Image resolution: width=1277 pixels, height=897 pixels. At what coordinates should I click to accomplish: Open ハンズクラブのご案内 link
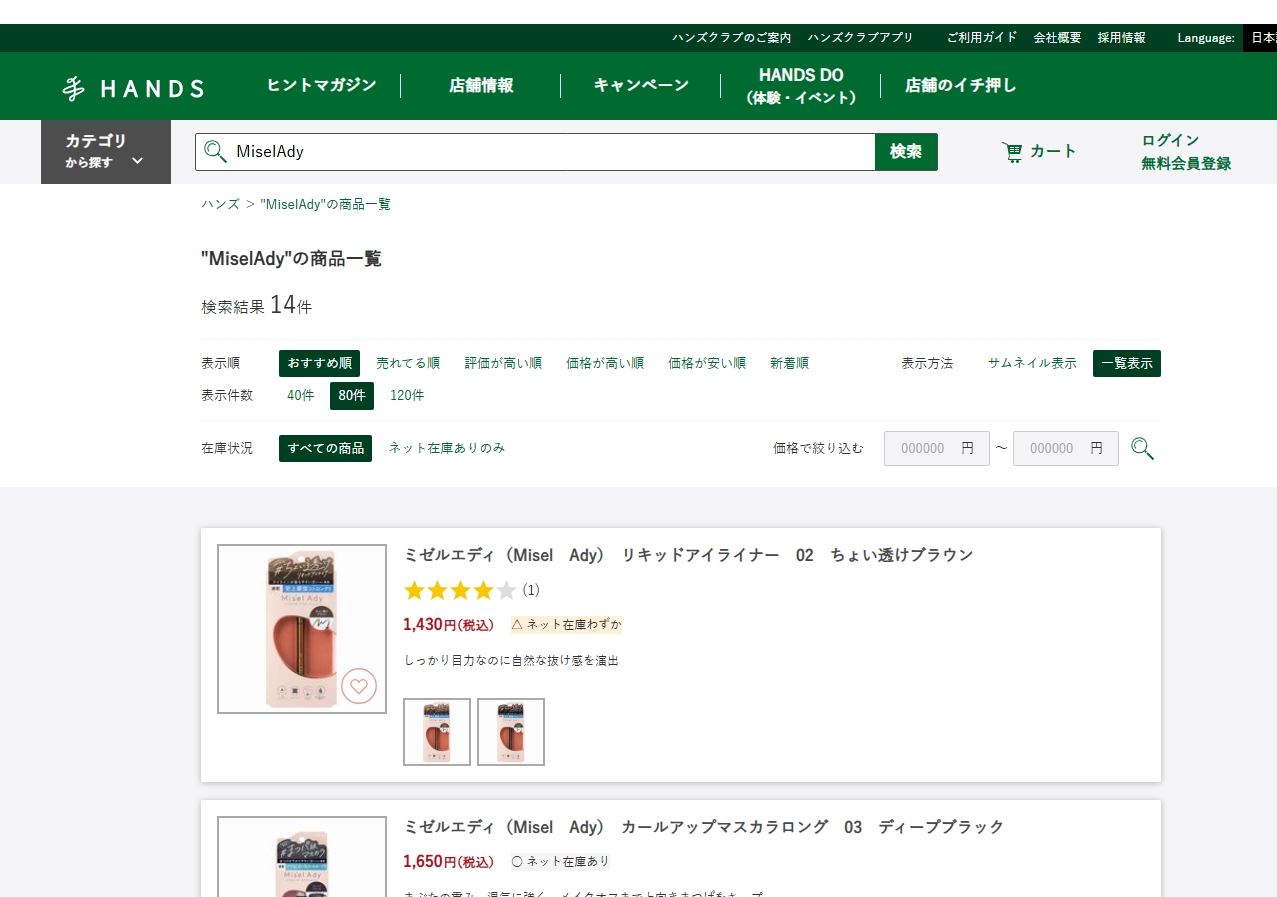point(731,38)
